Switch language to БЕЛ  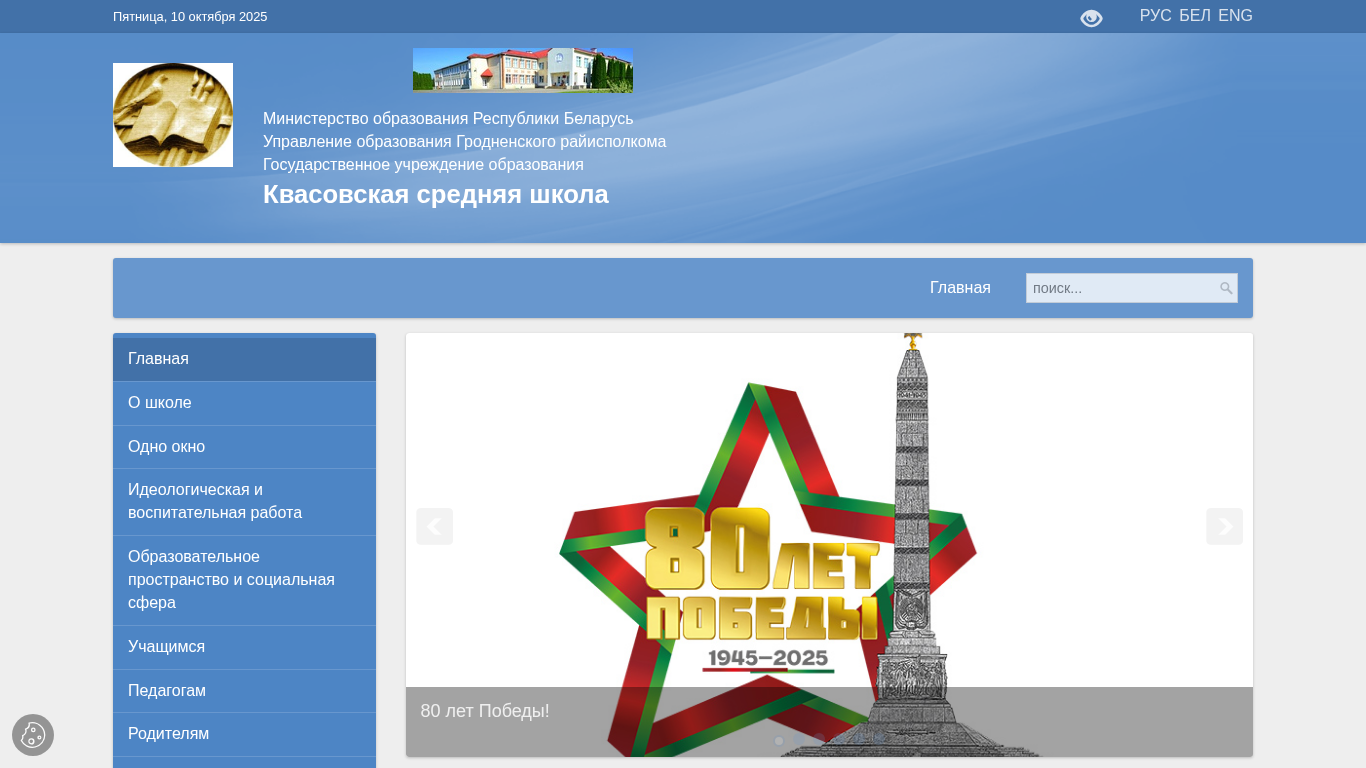coord(1195,16)
